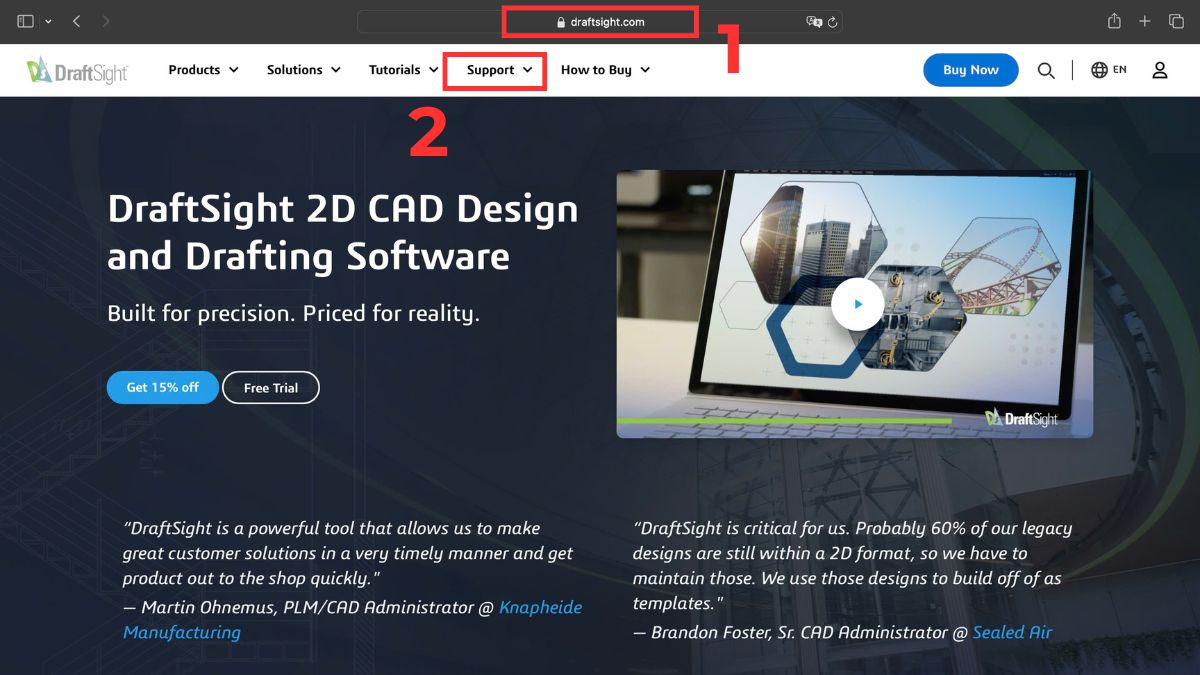The height and width of the screenshot is (675, 1200).
Task: Click the lock icon beside draftsight.com
Action: (x=561, y=22)
